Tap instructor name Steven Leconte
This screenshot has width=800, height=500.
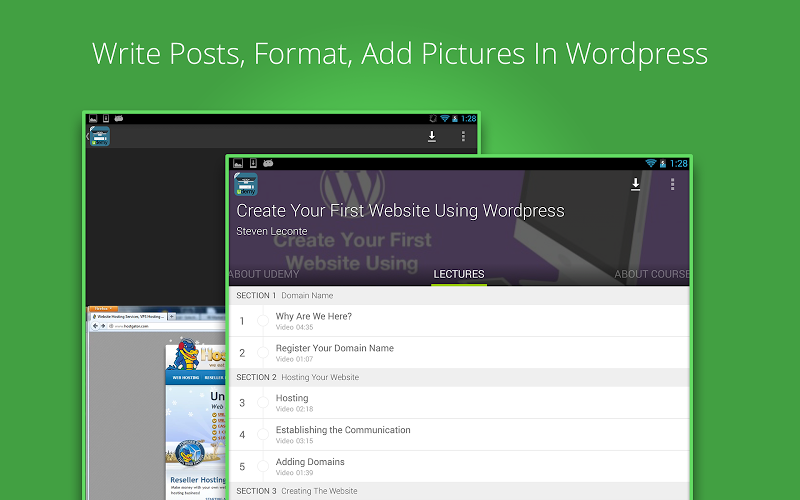point(272,231)
